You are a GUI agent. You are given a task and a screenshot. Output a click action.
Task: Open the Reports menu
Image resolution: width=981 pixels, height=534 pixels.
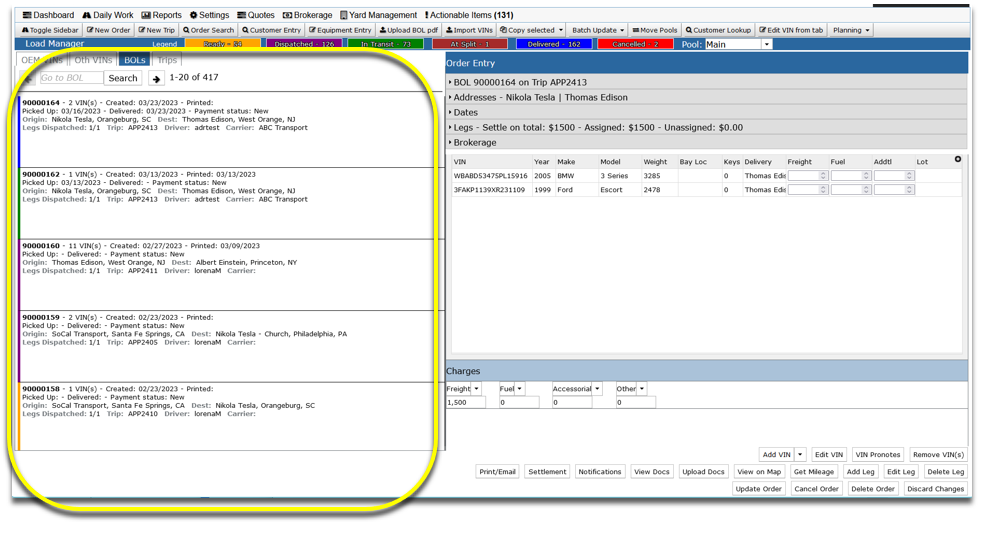pos(161,15)
